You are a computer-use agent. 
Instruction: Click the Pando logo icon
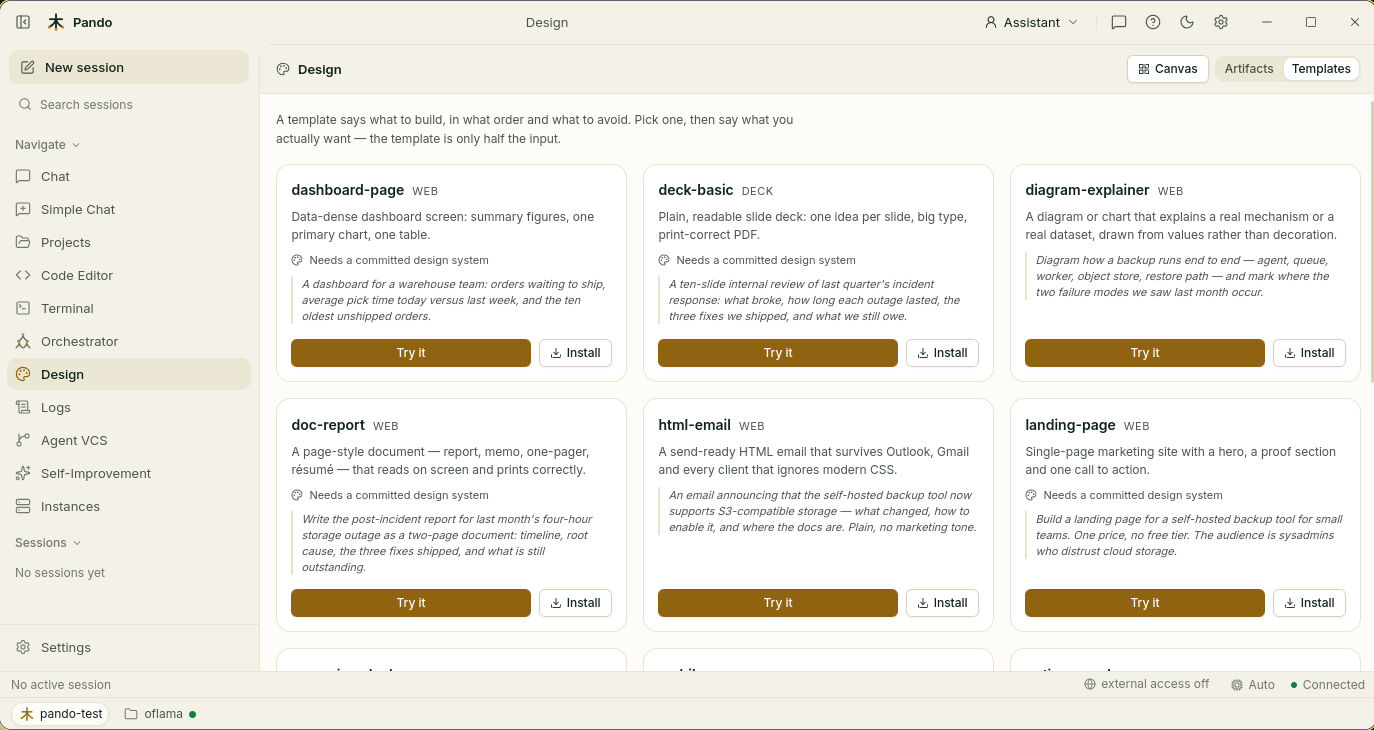tap(56, 22)
